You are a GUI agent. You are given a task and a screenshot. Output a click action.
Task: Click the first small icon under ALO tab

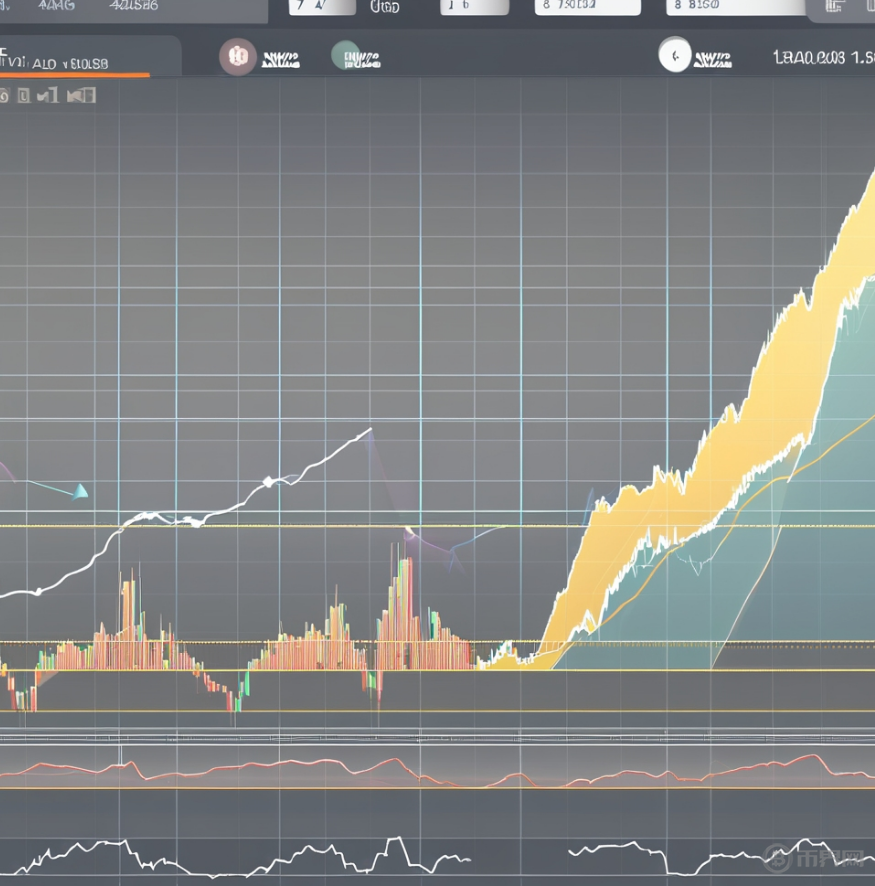3,96
